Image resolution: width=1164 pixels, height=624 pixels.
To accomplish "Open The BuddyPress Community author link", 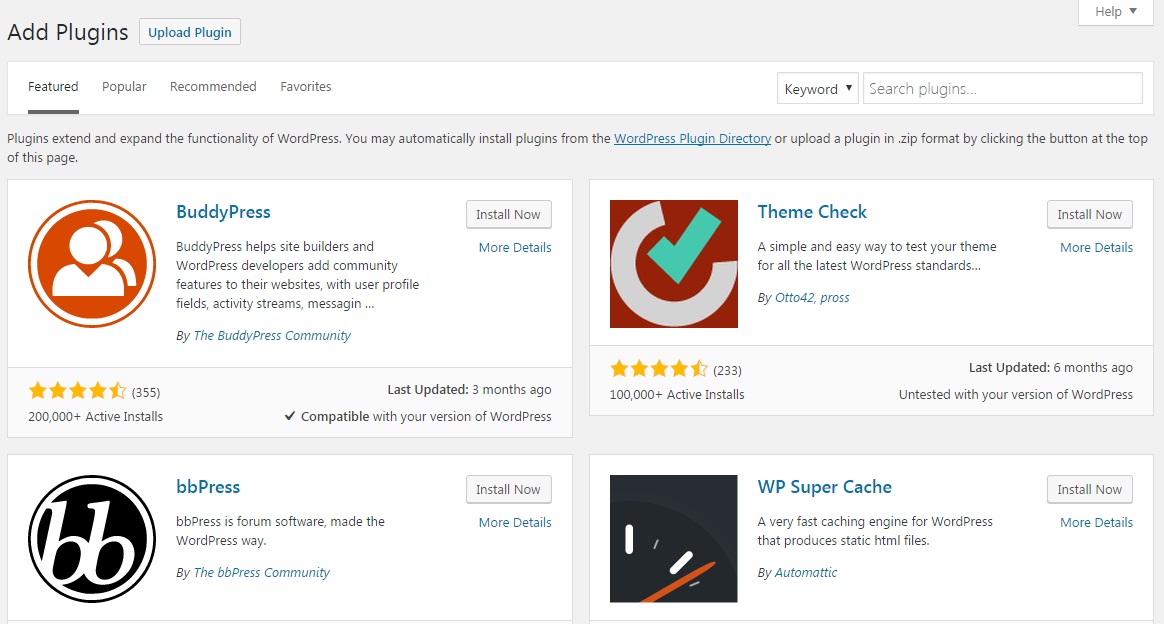I will pyautogui.click(x=272, y=335).
